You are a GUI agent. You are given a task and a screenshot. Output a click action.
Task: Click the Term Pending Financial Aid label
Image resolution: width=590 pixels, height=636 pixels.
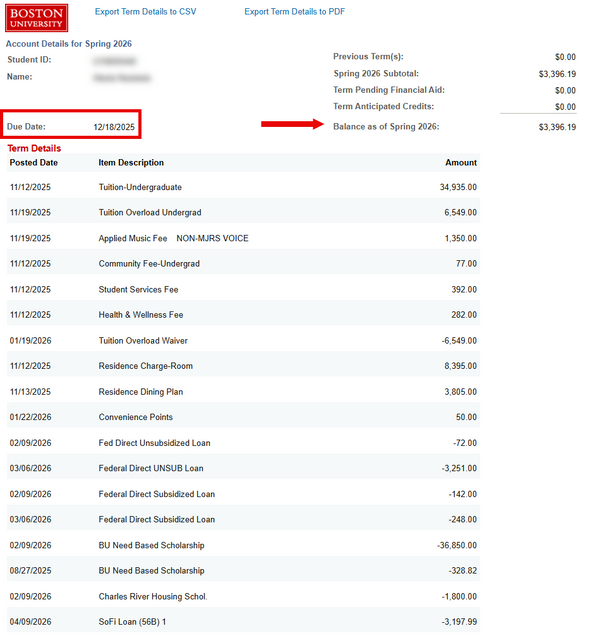[x=389, y=90]
